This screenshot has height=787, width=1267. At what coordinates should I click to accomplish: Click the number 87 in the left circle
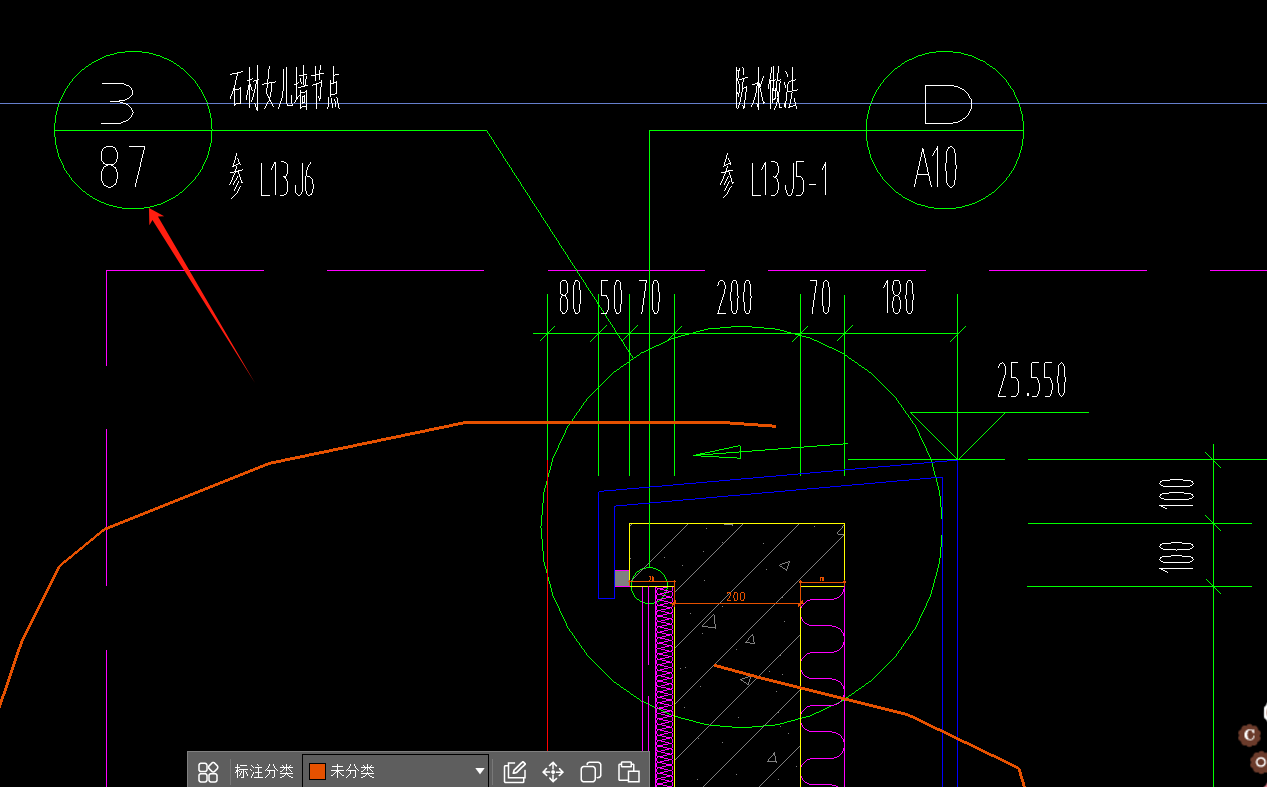(124, 167)
